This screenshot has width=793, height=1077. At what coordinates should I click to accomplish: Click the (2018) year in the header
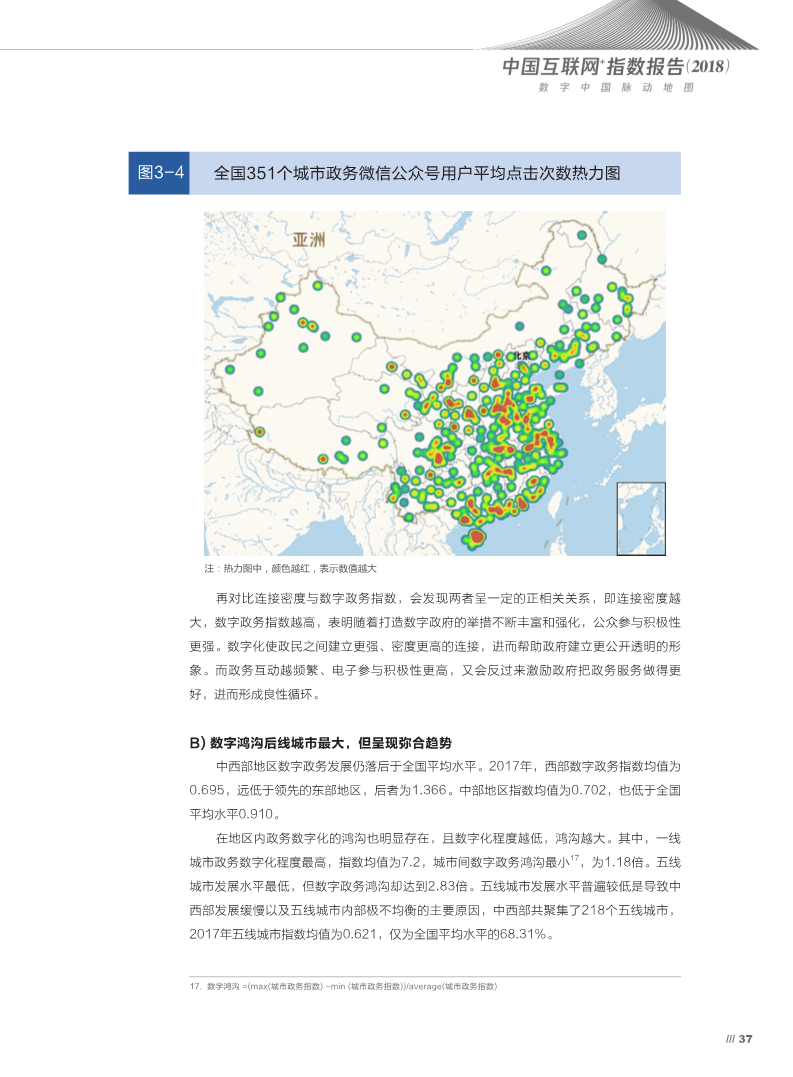710,67
